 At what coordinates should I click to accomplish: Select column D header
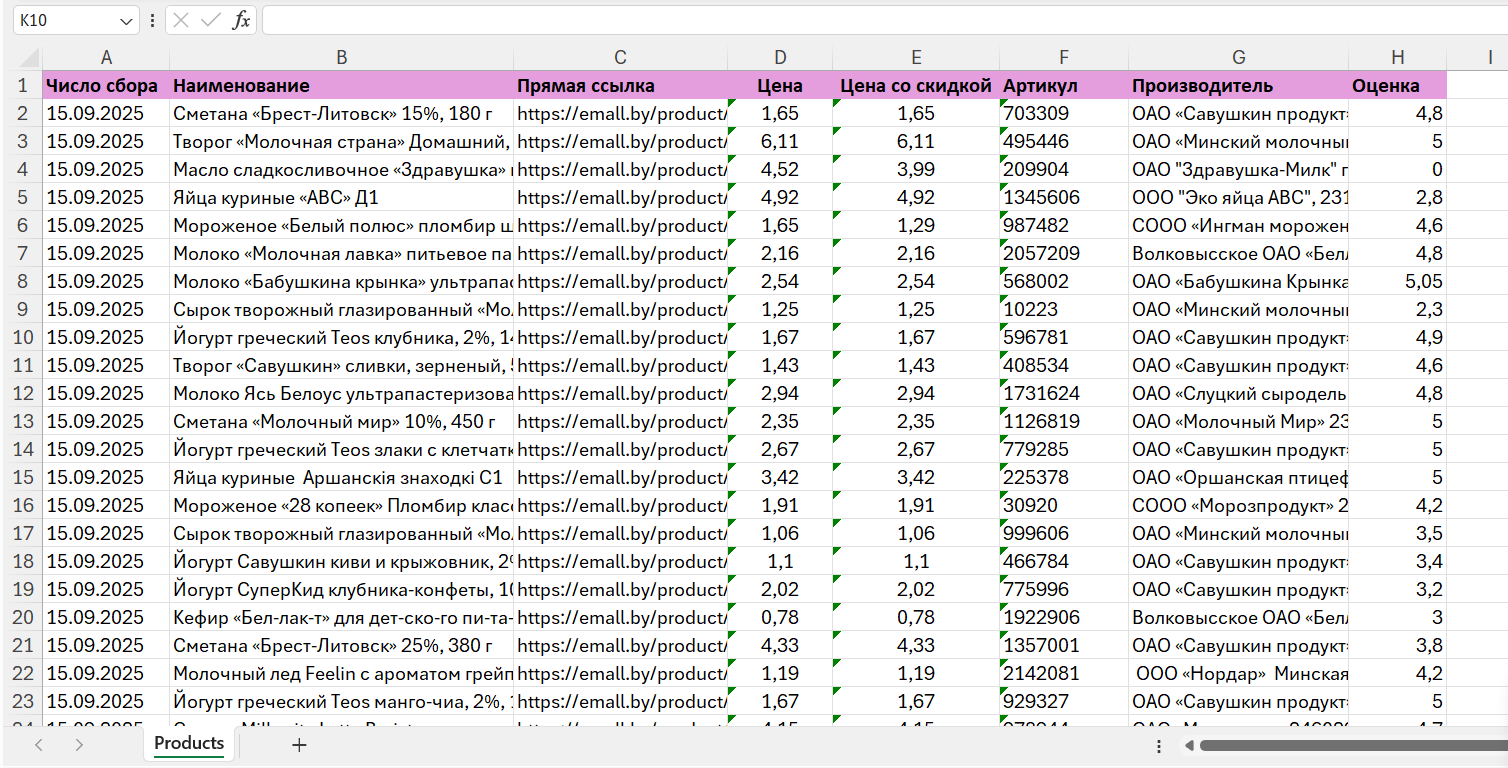pyautogui.click(x=780, y=57)
